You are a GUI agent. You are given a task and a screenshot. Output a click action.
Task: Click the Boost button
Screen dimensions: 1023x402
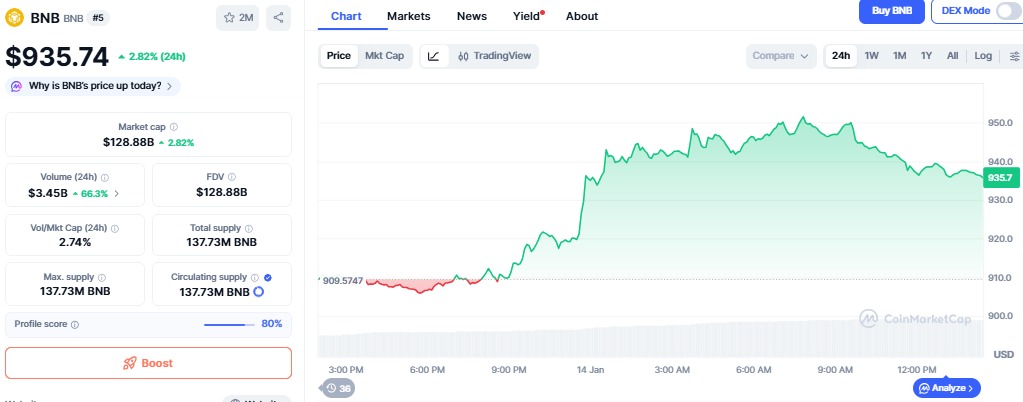pos(148,363)
